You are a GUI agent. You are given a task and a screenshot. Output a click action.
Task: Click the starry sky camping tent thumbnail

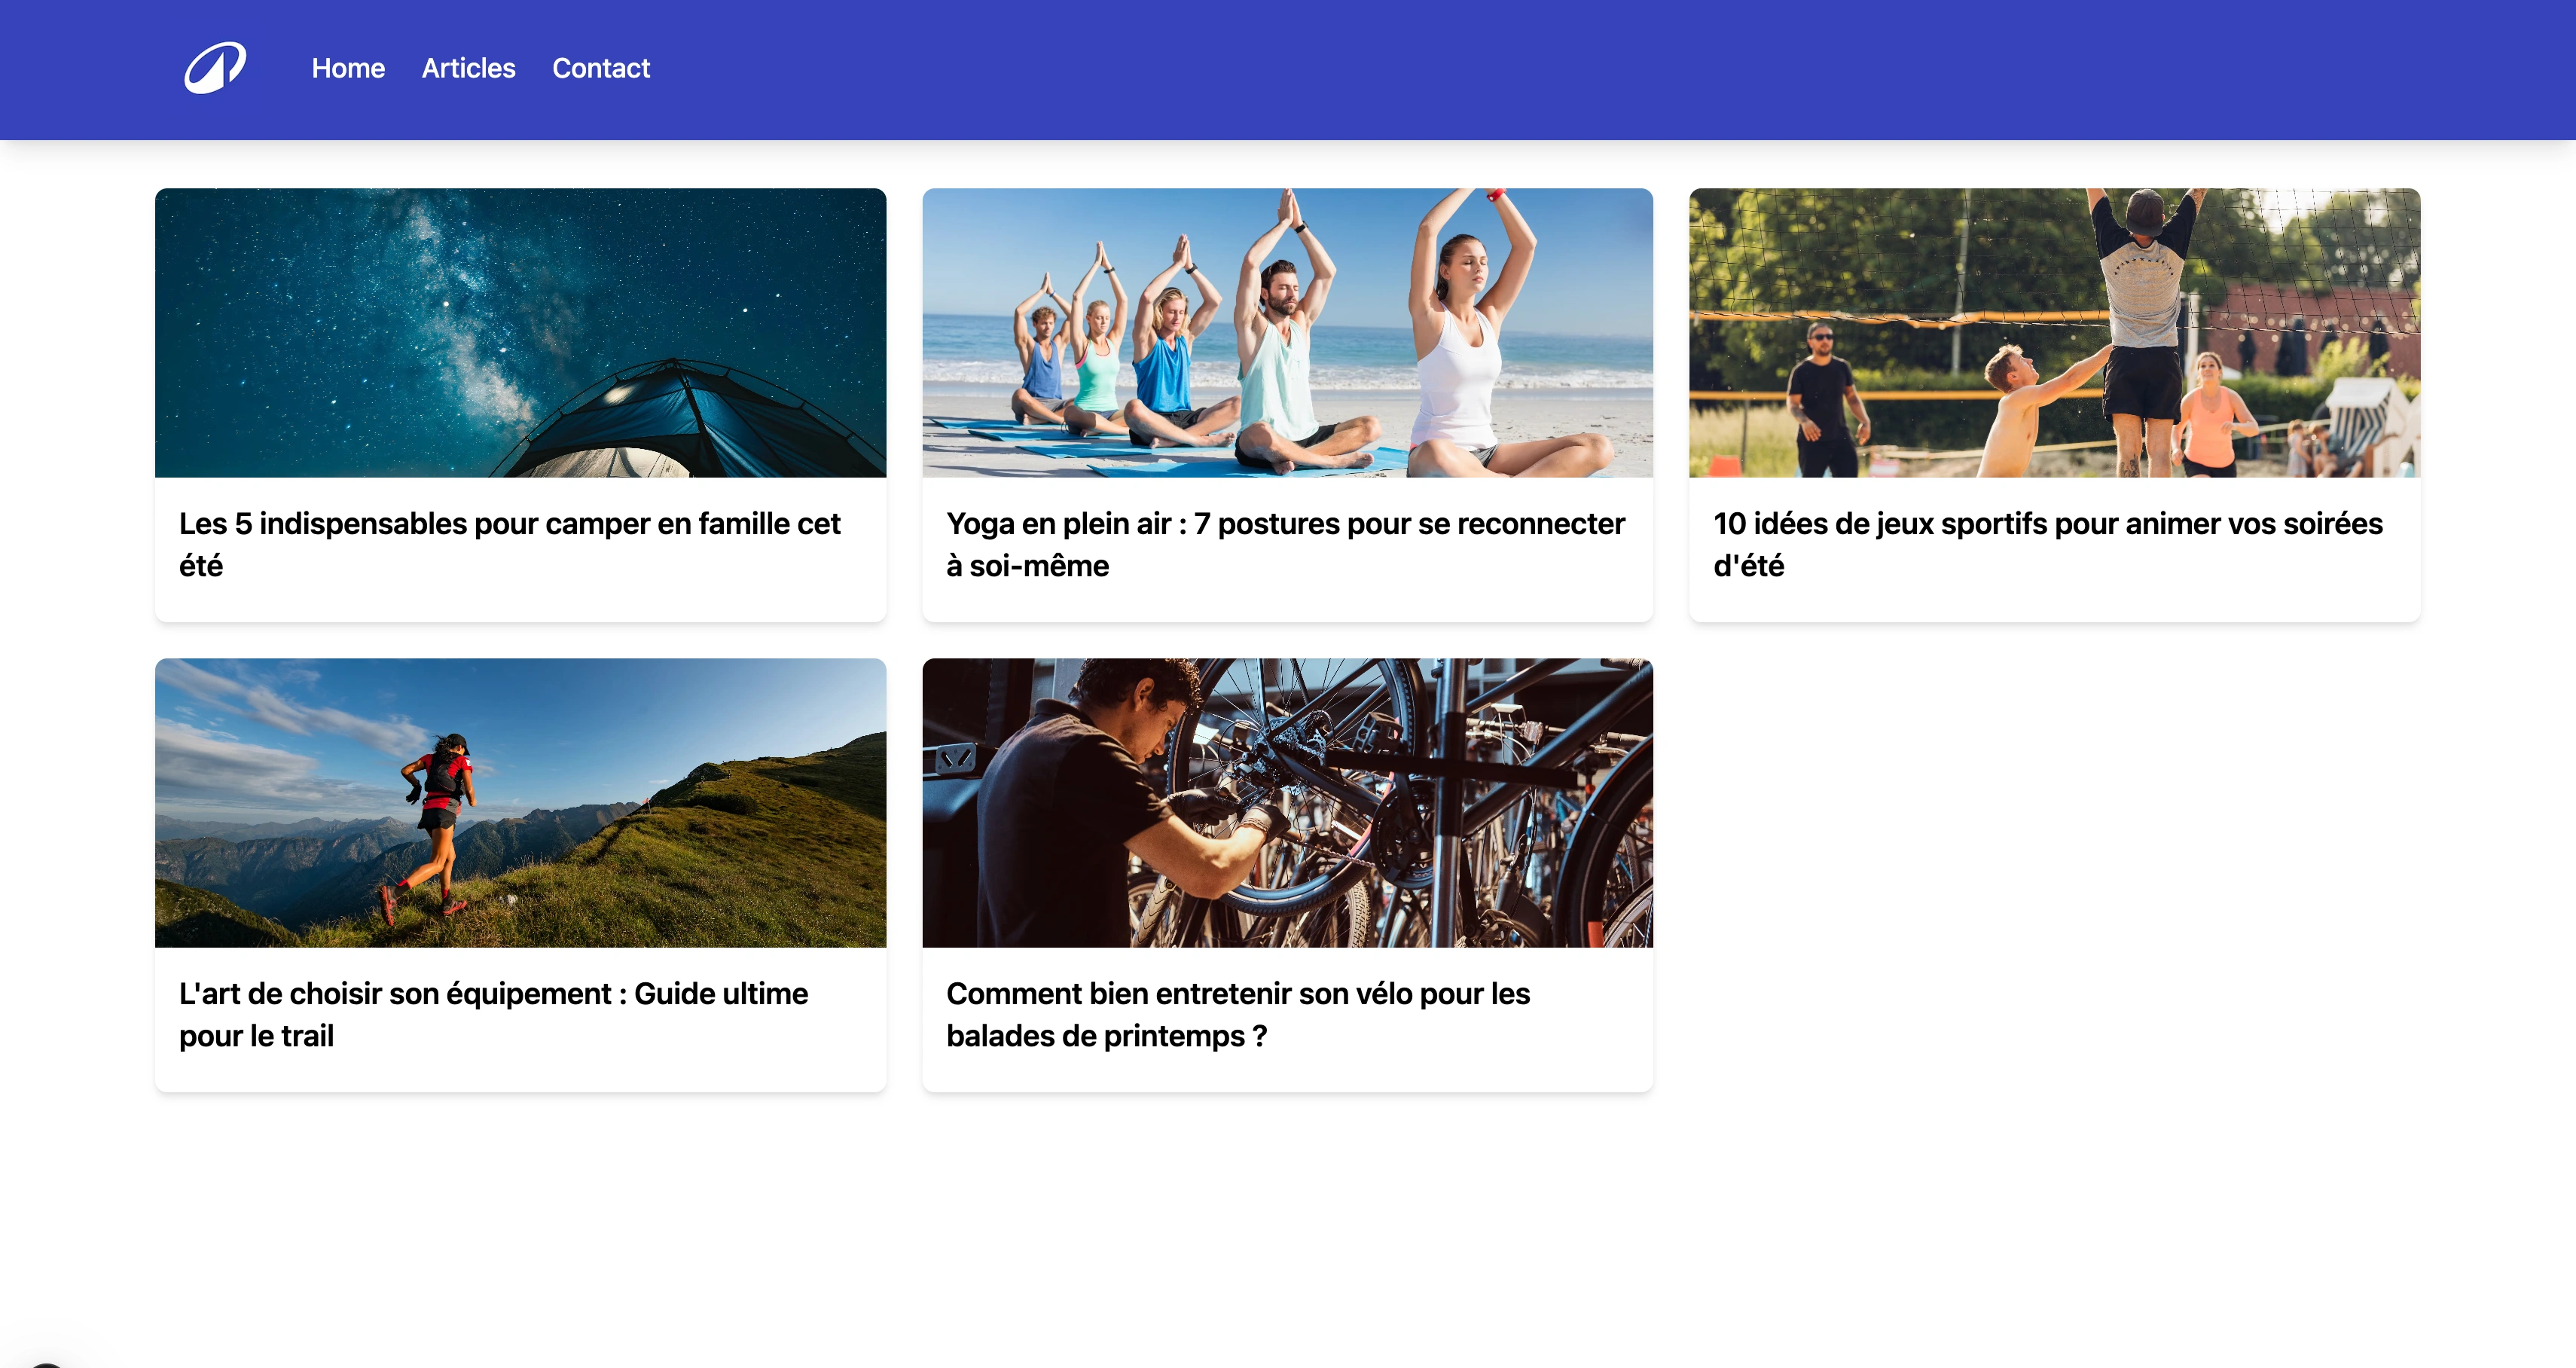[x=520, y=333]
